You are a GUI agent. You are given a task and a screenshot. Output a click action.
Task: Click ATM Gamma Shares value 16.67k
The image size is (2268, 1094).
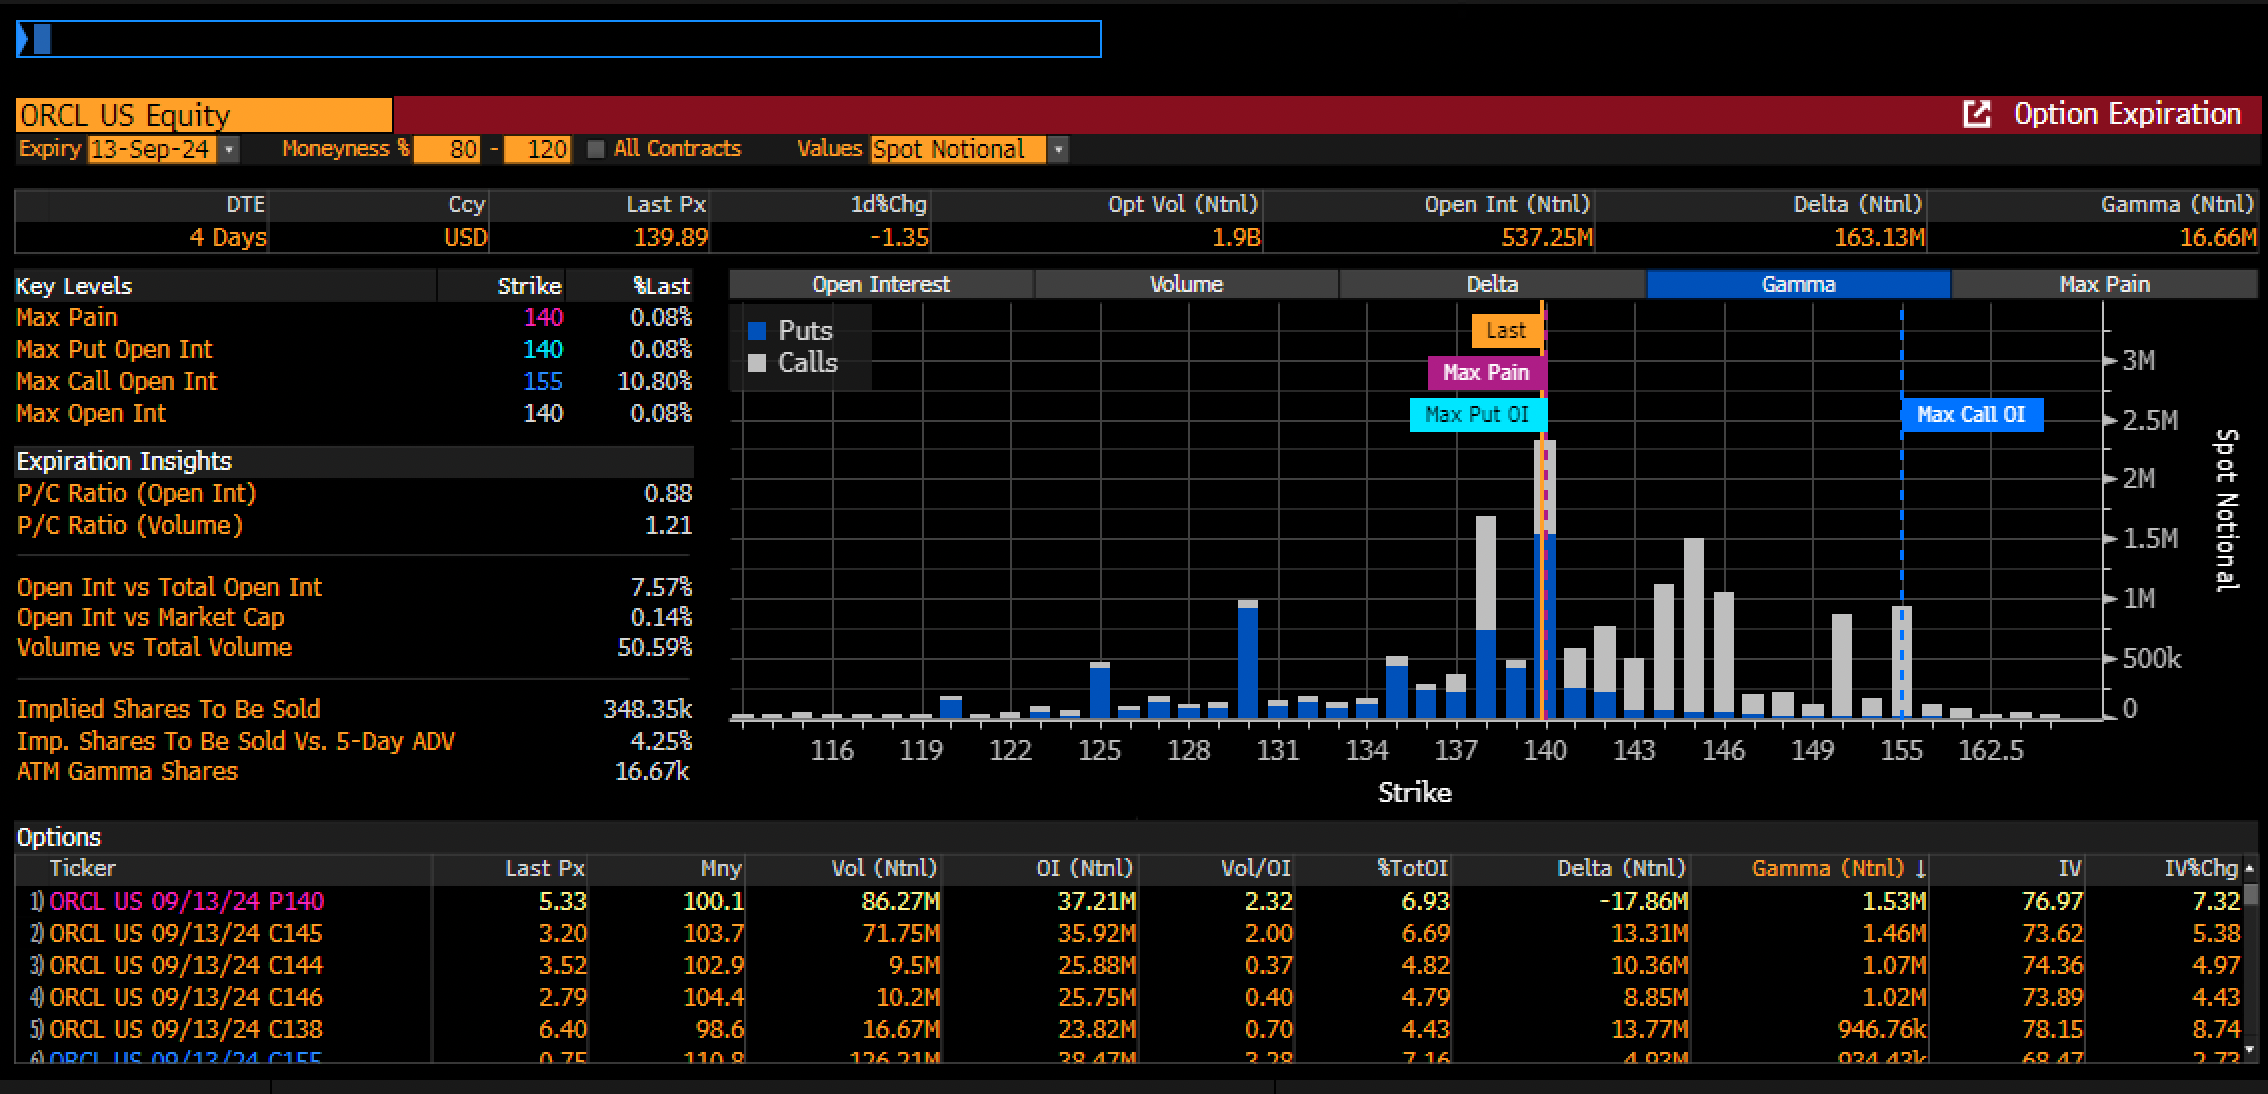(652, 772)
